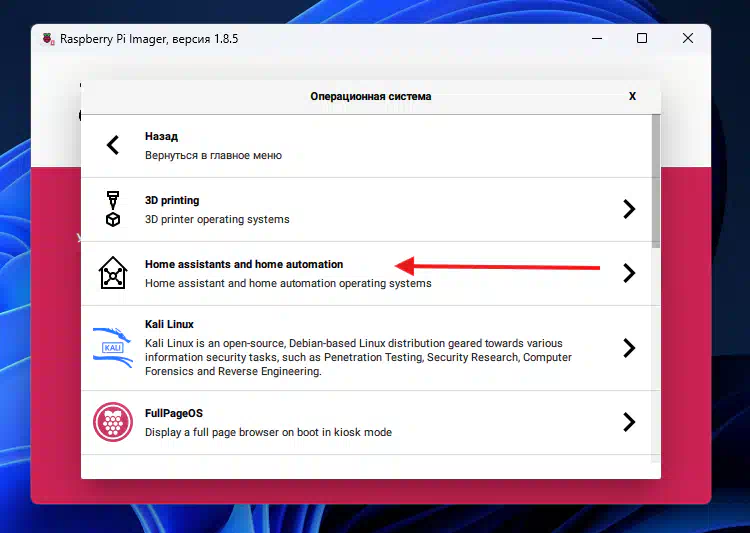
Task: Click the OS list vertical scrollbar thumb
Action: 656,181
